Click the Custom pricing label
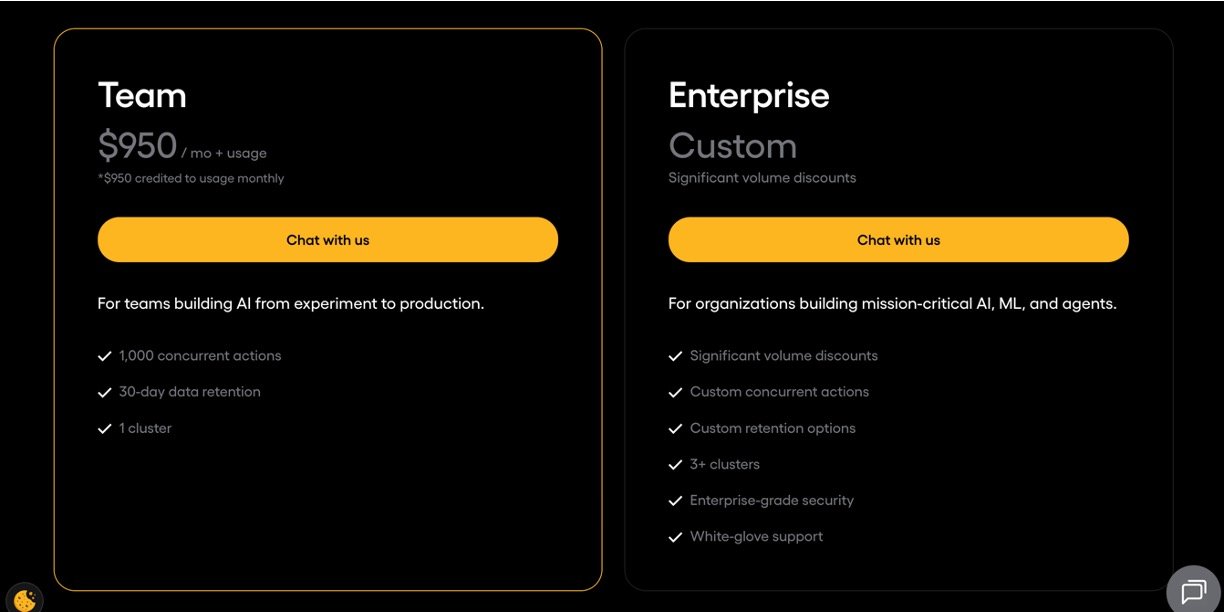This screenshot has width=1224, height=612. [x=732, y=146]
